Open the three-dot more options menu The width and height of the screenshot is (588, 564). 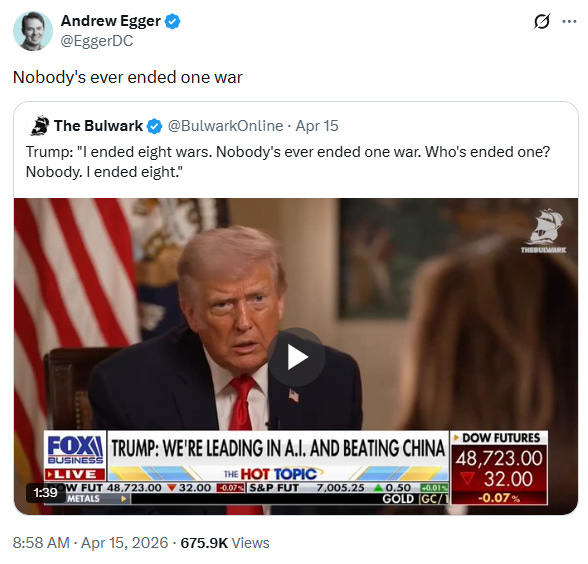(x=569, y=22)
